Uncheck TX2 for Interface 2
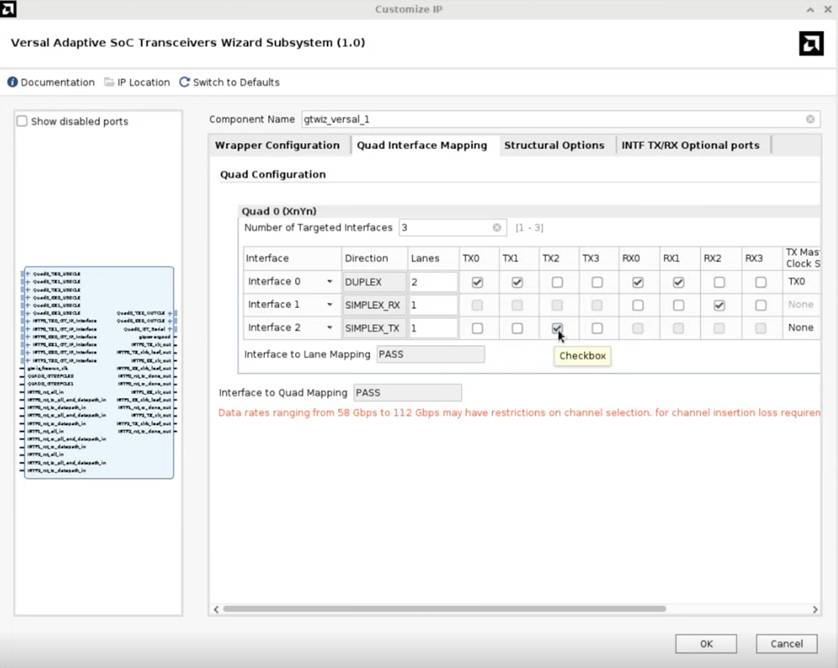This screenshot has height=668, width=838. click(x=557, y=328)
